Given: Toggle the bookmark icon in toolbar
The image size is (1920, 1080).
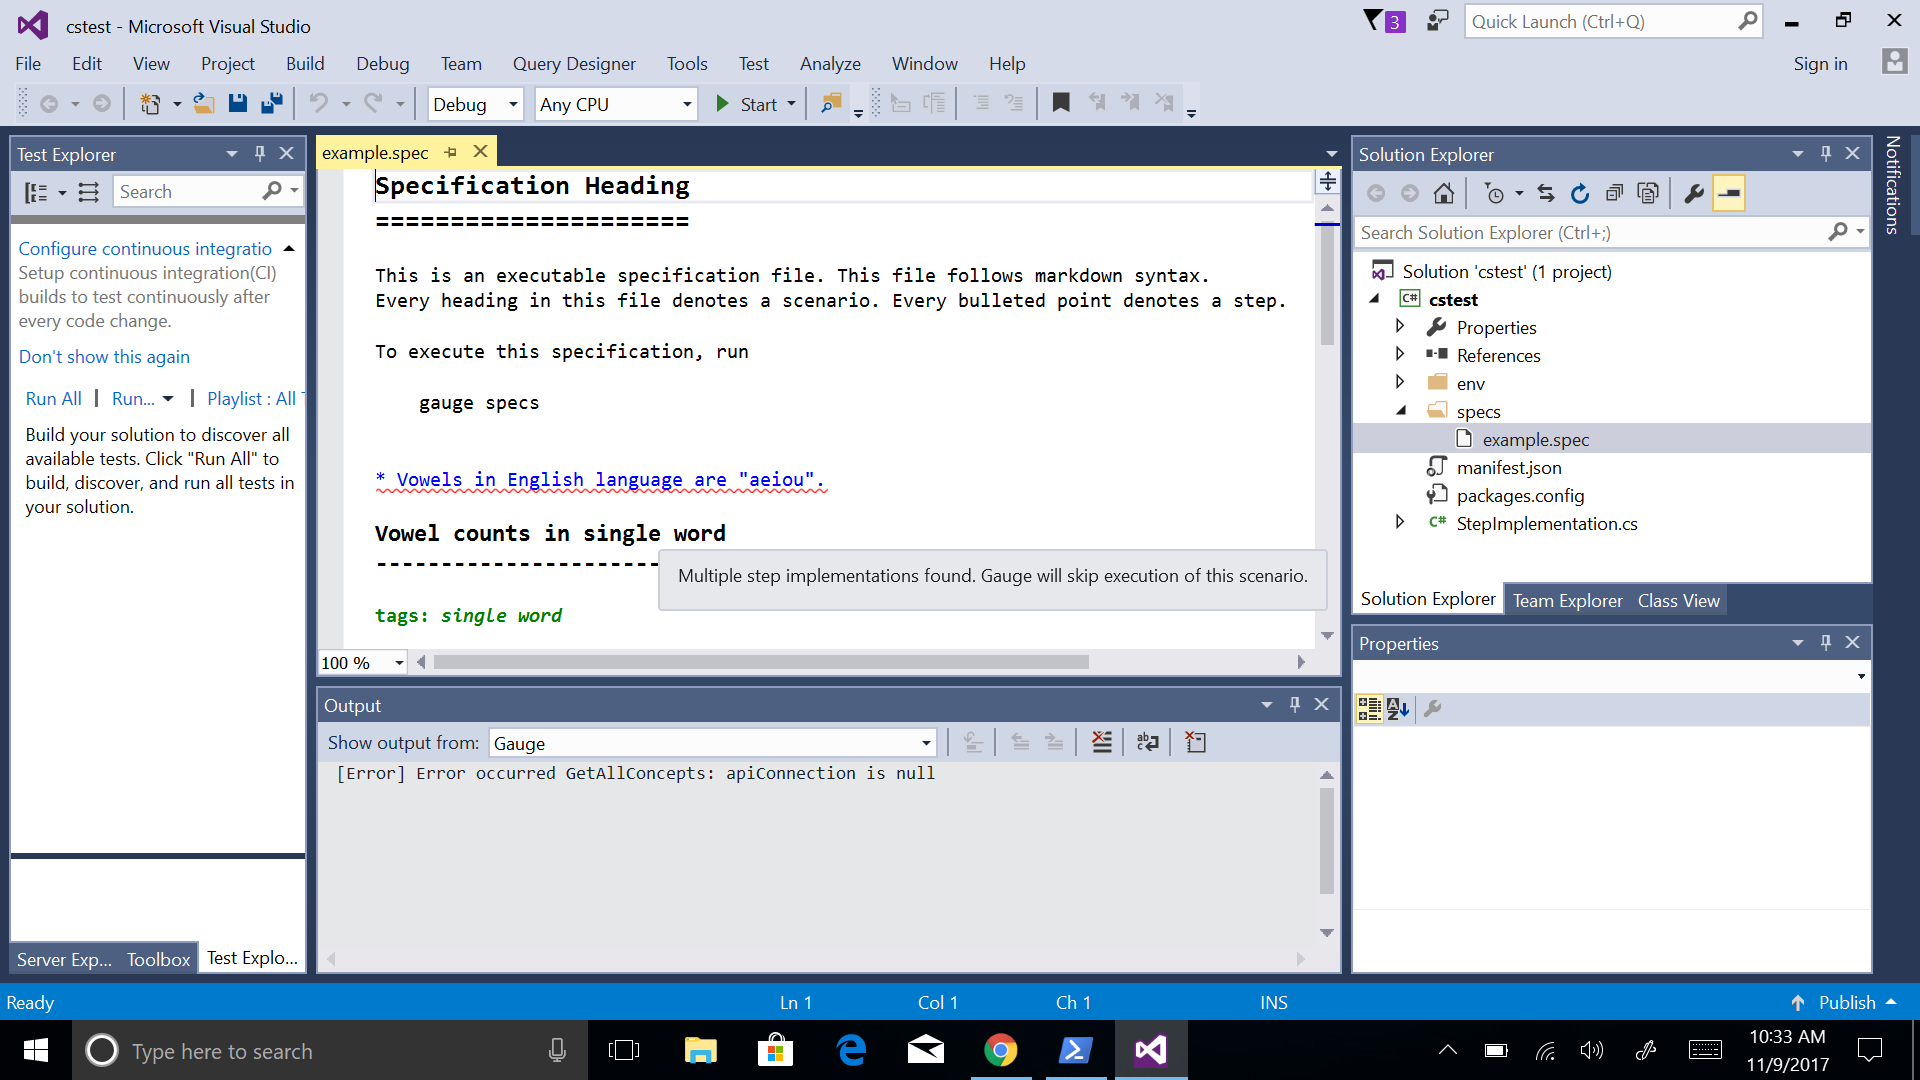Looking at the screenshot, I should [x=1061, y=103].
